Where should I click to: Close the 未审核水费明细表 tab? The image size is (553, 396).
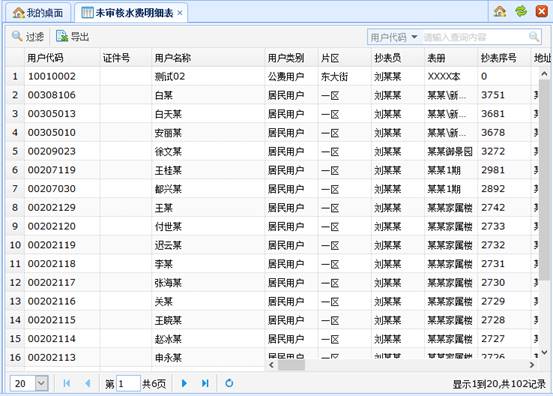180,13
